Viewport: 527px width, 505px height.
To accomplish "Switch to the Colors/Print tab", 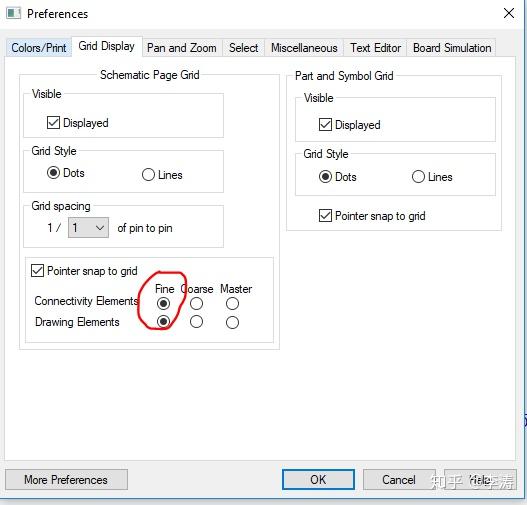I will (39, 48).
